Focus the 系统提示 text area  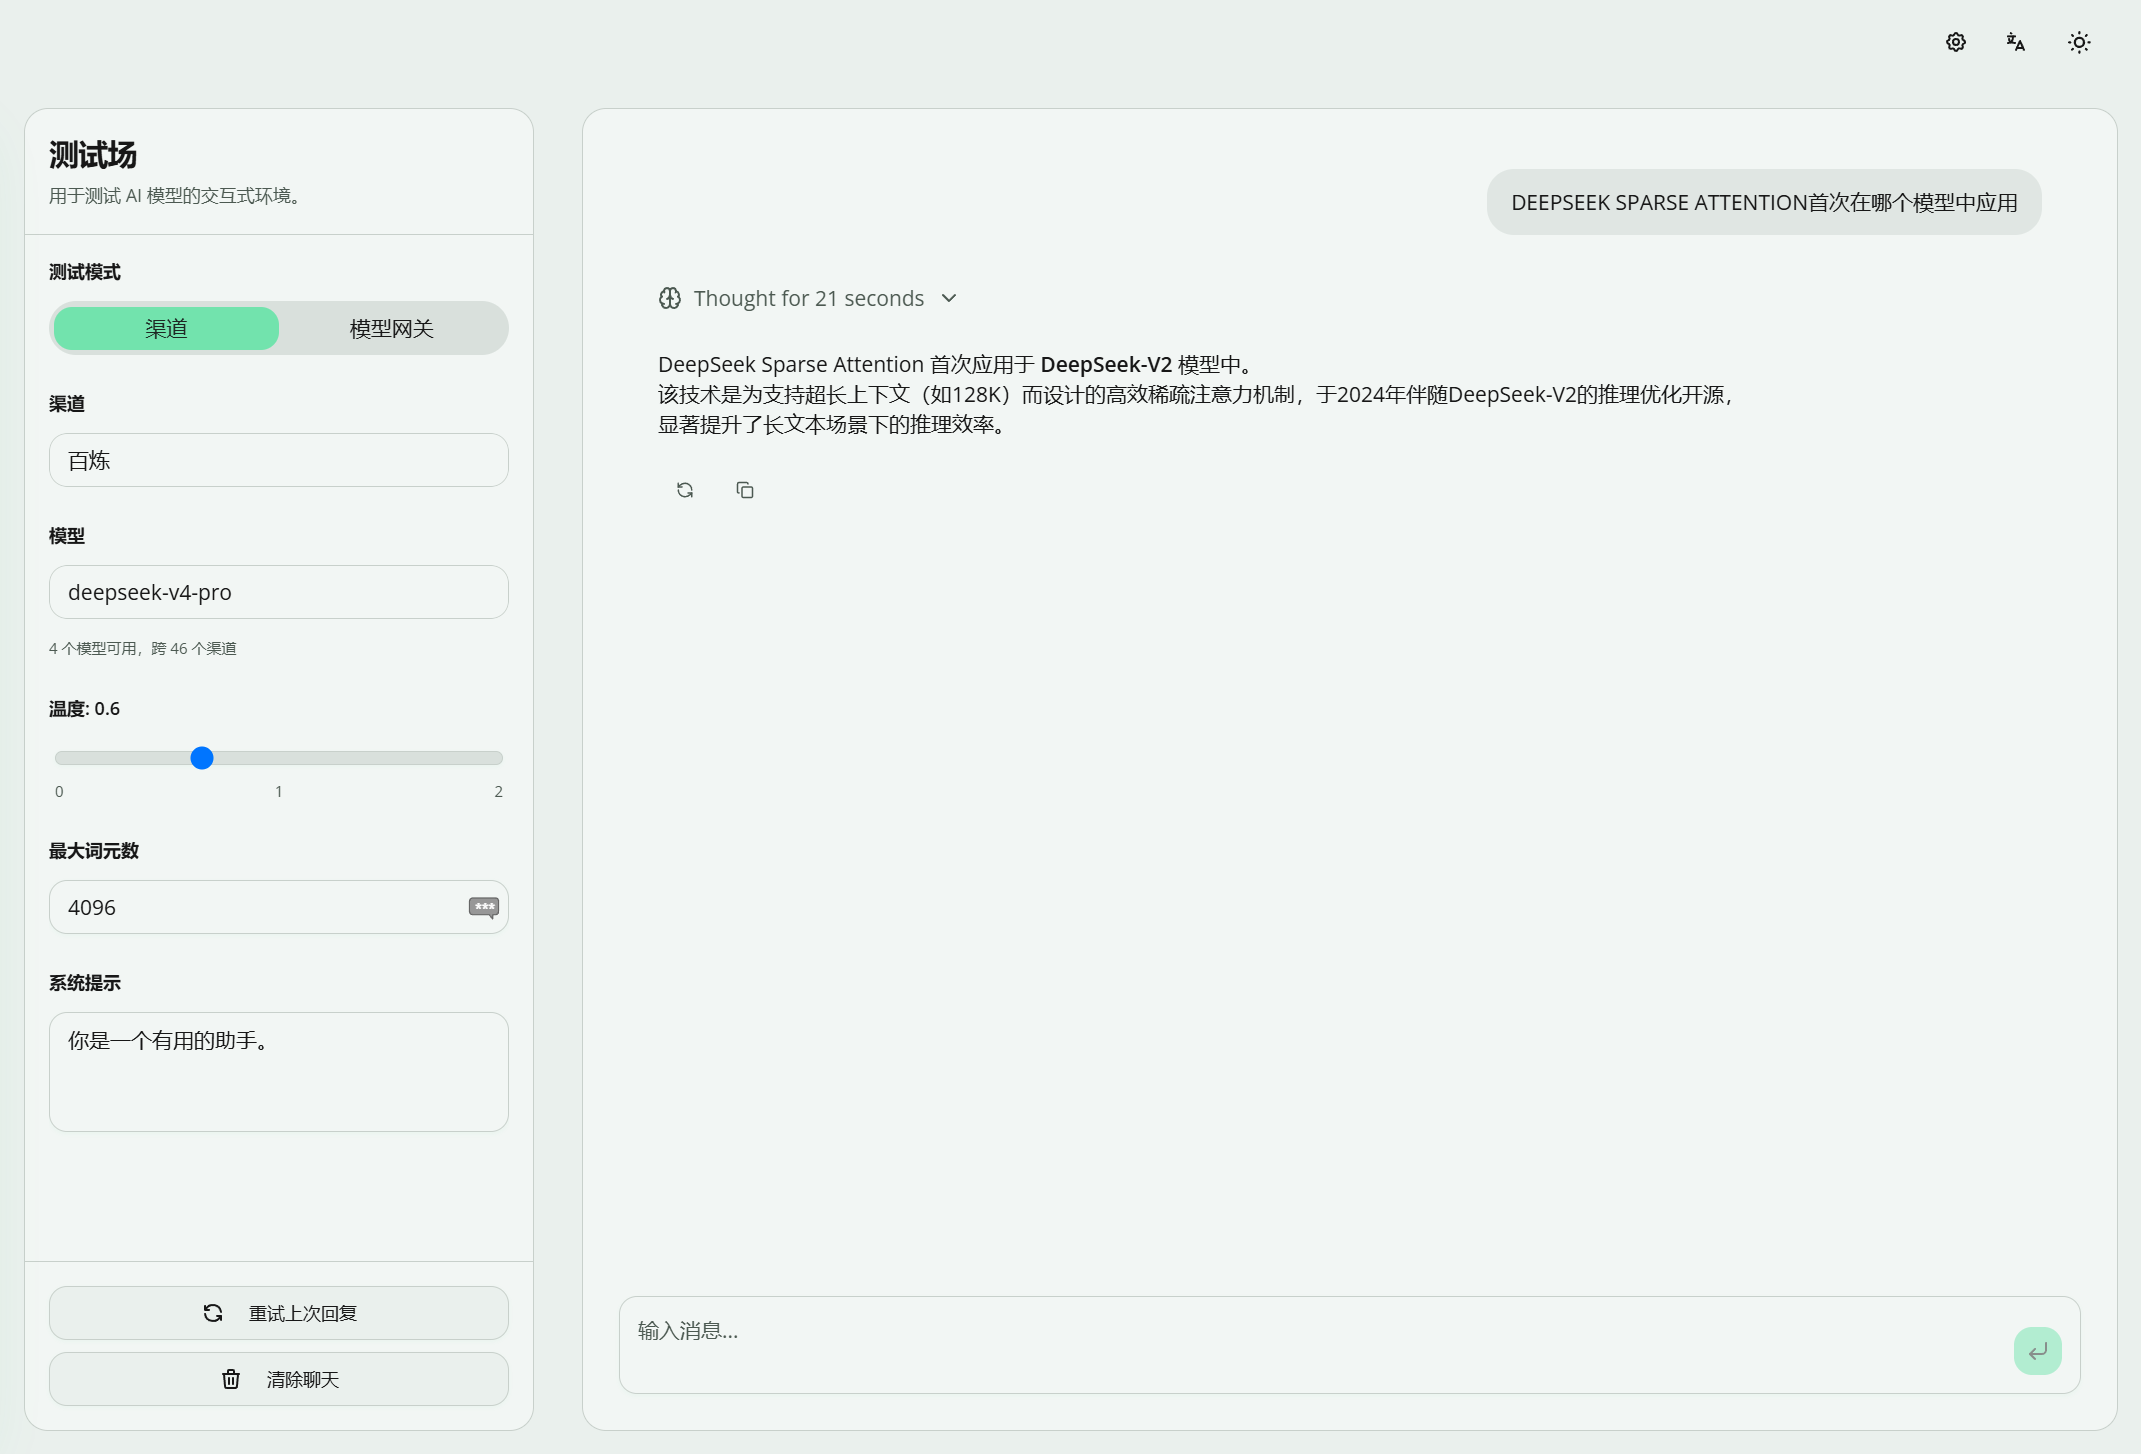click(279, 1072)
